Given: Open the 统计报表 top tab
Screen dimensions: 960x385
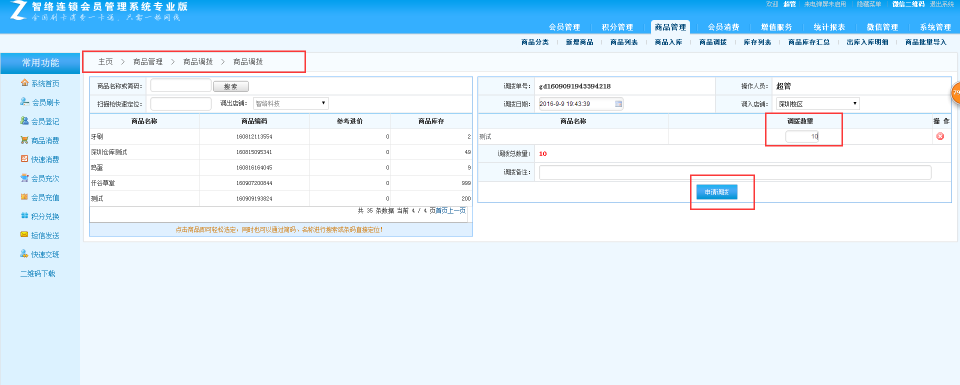Looking at the screenshot, I should pyautogui.click(x=829, y=27).
